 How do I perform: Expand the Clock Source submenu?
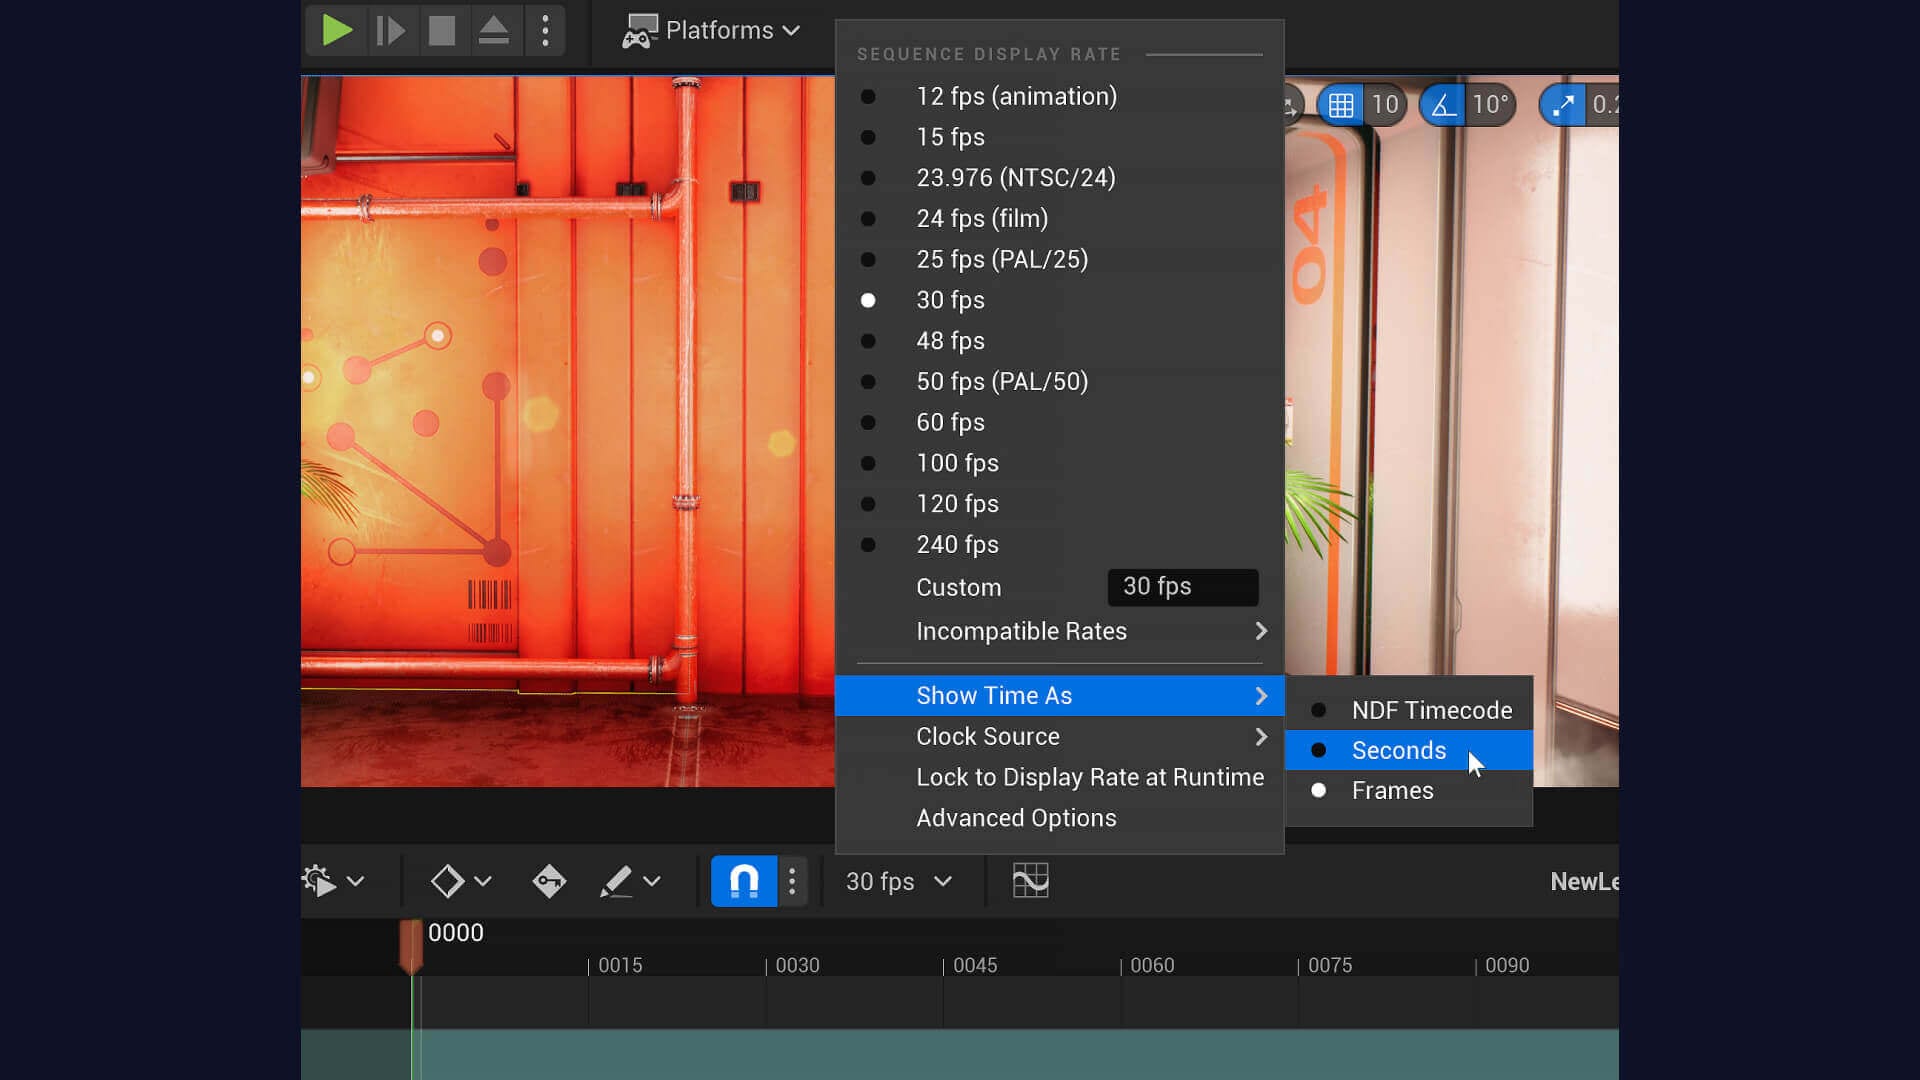[988, 736]
